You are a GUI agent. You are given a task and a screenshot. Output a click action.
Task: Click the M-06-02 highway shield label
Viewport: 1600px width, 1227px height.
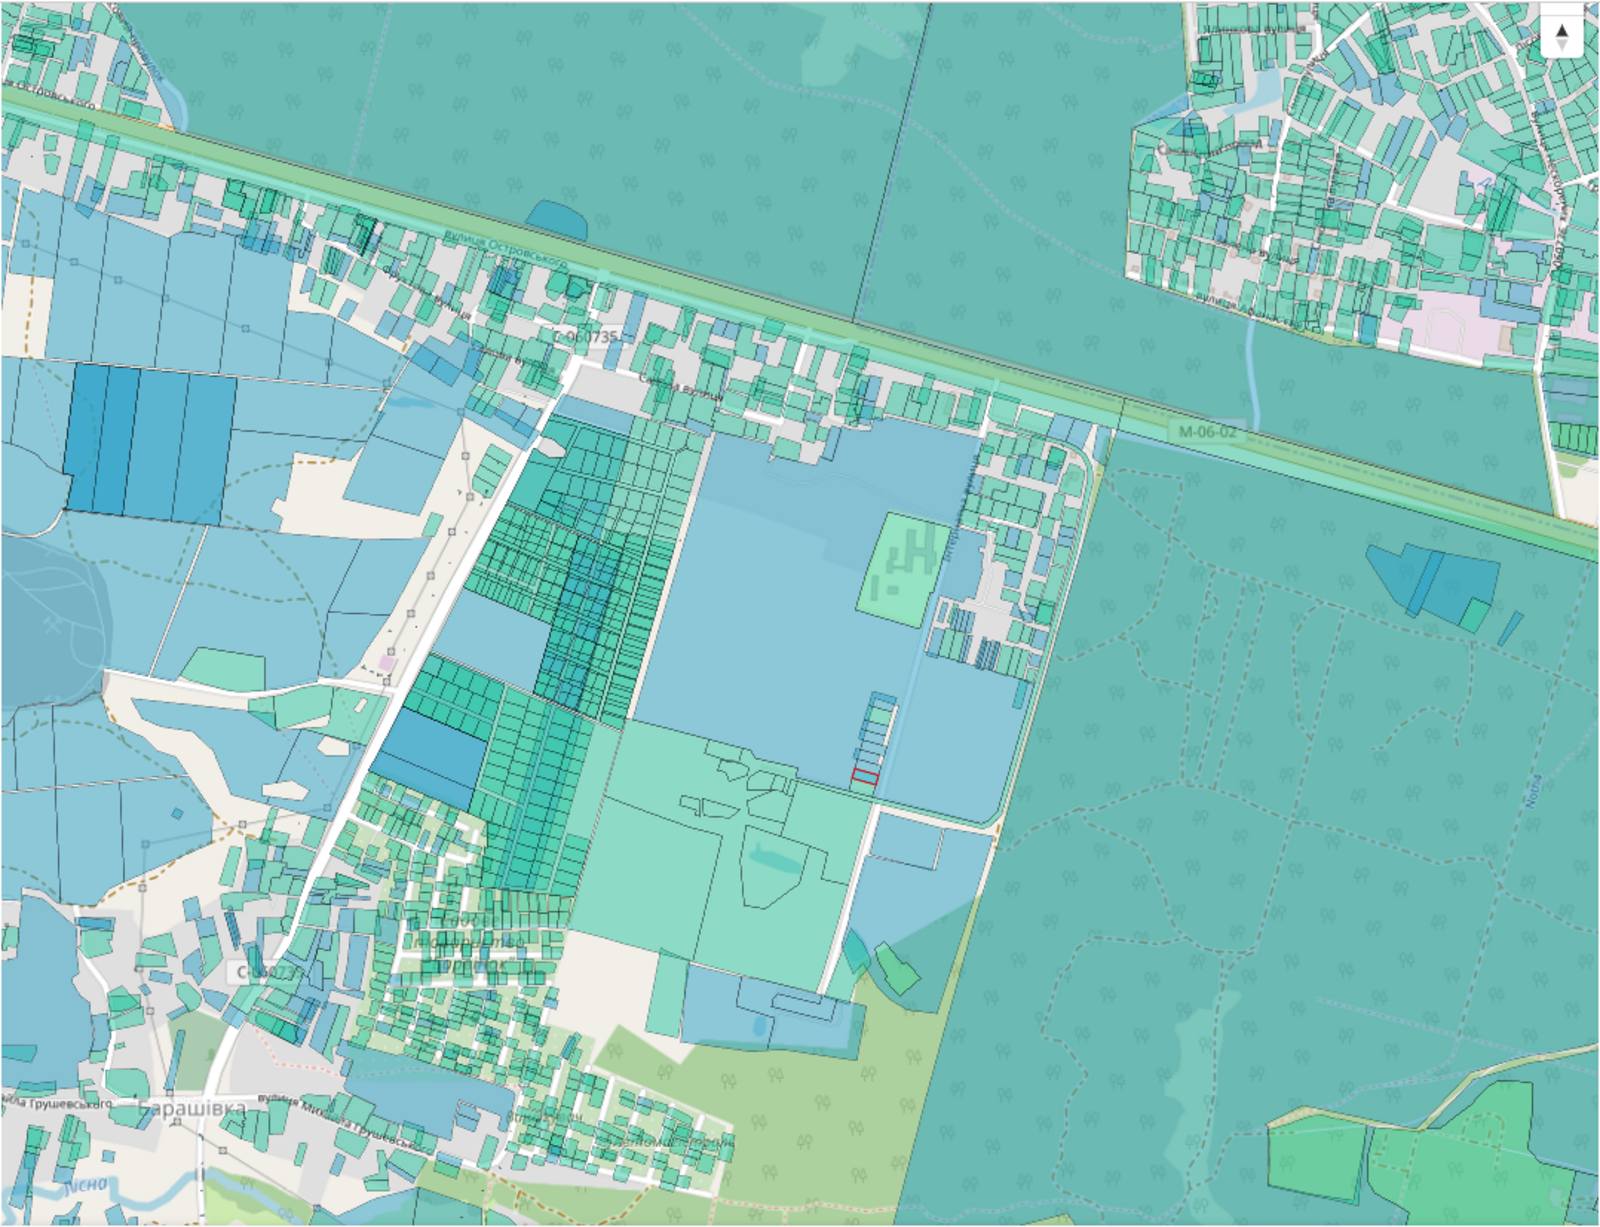[x=1207, y=432]
